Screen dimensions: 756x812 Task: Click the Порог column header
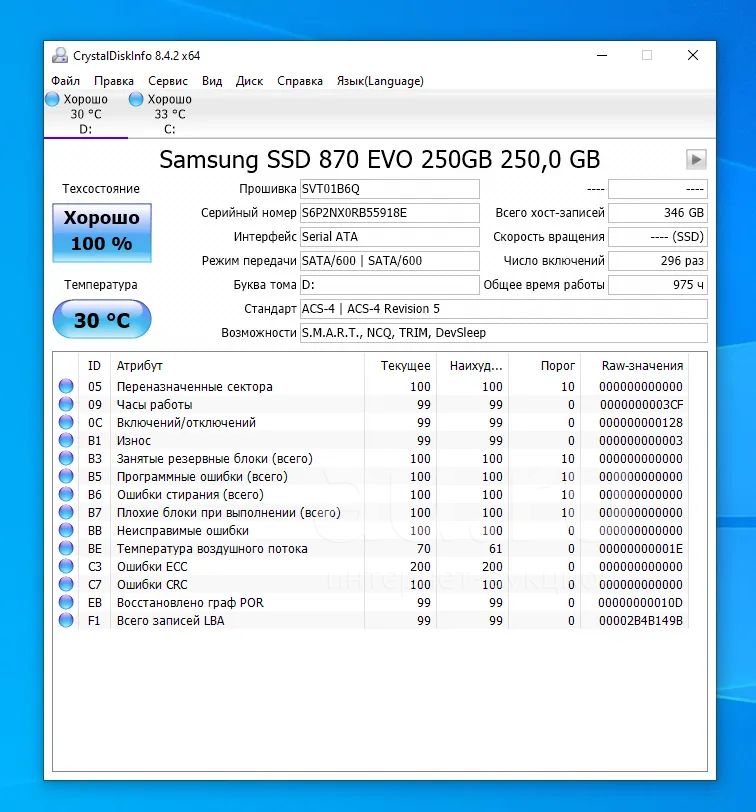click(x=545, y=366)
